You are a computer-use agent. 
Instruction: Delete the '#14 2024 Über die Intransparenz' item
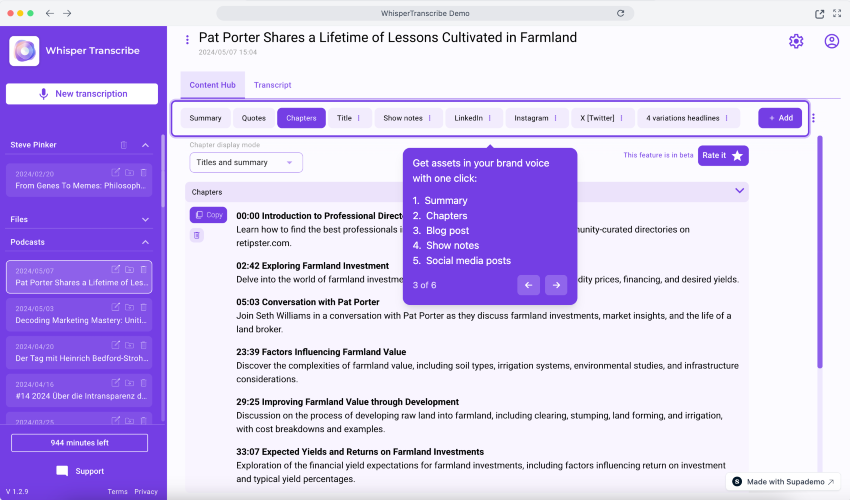tap(144, 383)
